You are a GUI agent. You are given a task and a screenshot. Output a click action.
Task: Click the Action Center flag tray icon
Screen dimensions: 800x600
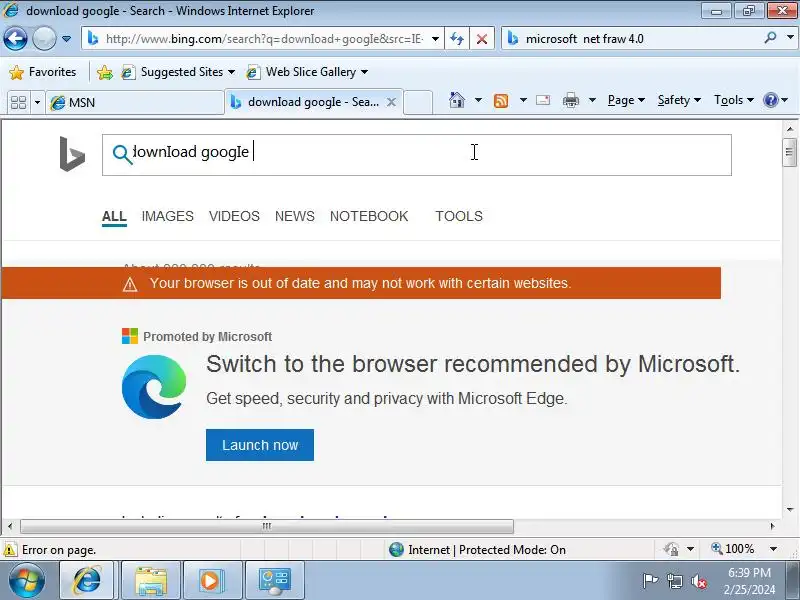click(x=649, y=581)
